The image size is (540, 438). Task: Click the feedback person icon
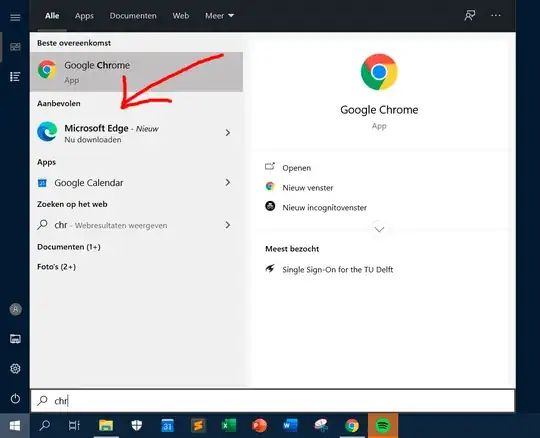point(470,15)
